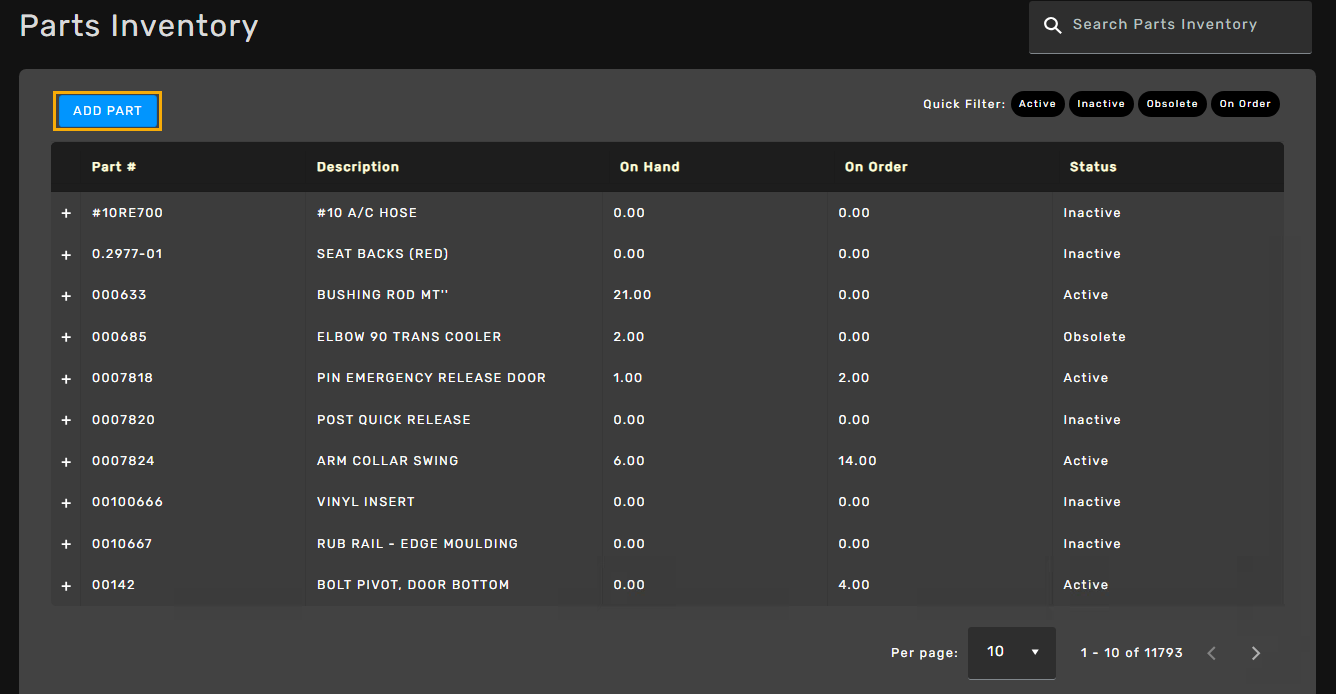Sort by the Description column header
The width and height of the screenshot is (1336, 694).
(x=357, y=167)
